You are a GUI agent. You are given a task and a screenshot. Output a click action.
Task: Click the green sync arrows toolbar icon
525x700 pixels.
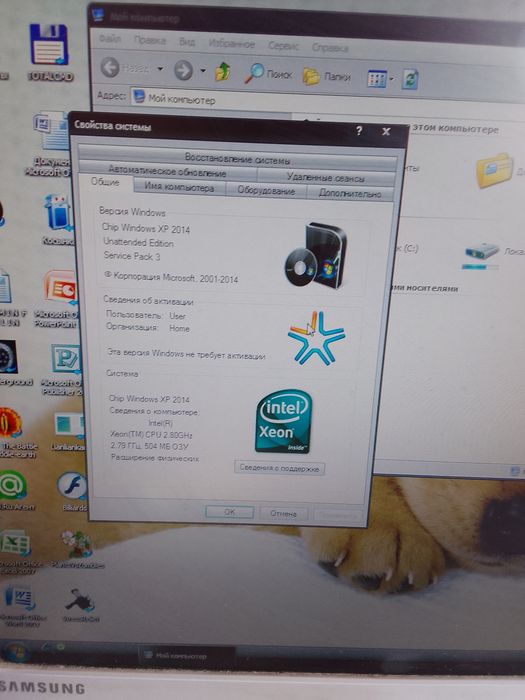[x=409, y=80]
